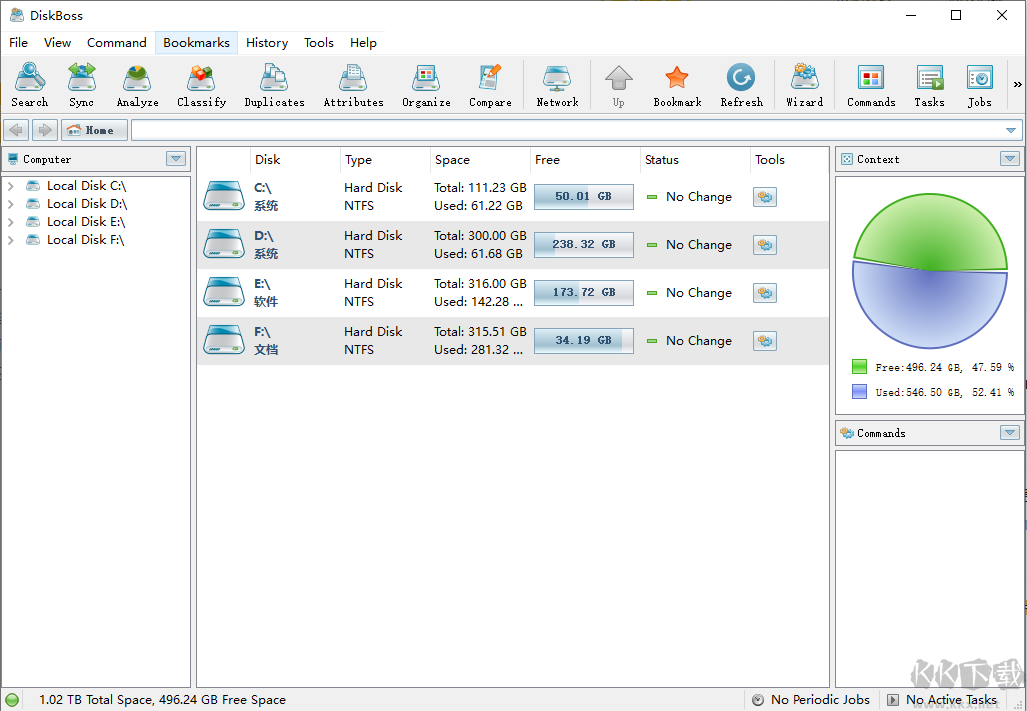1027x711 pixels.
Task: Click No Active Tasks in status bar
Action: point(943,700)
